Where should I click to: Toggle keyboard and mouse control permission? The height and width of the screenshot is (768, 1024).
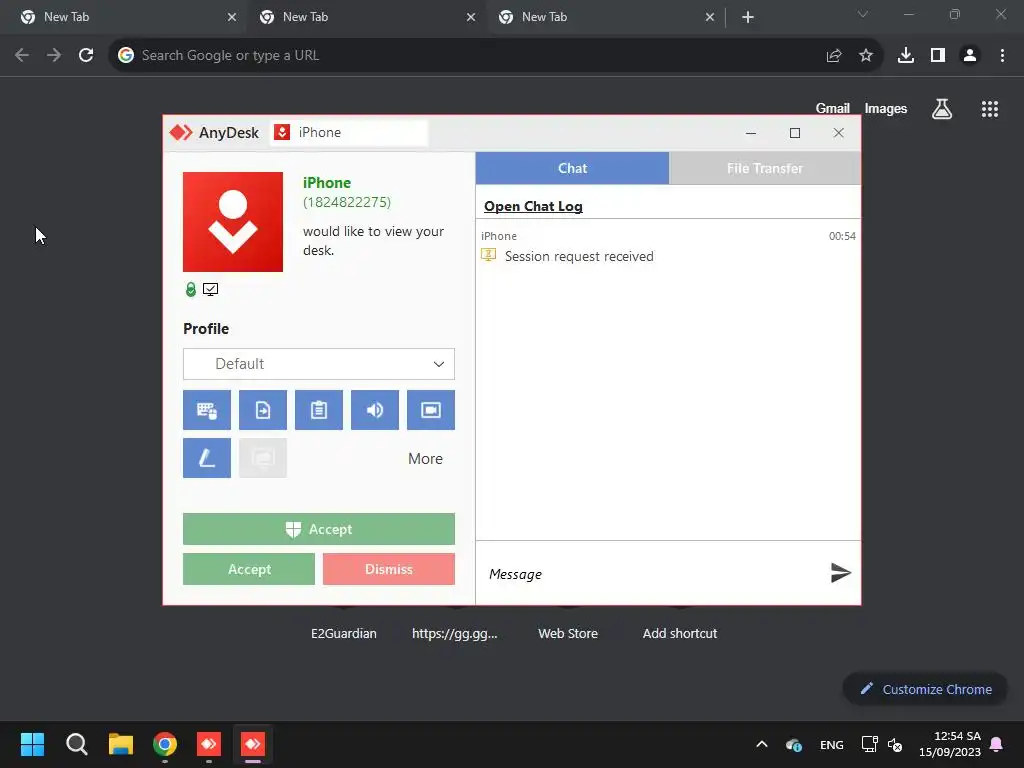click(x=206, y=410)
